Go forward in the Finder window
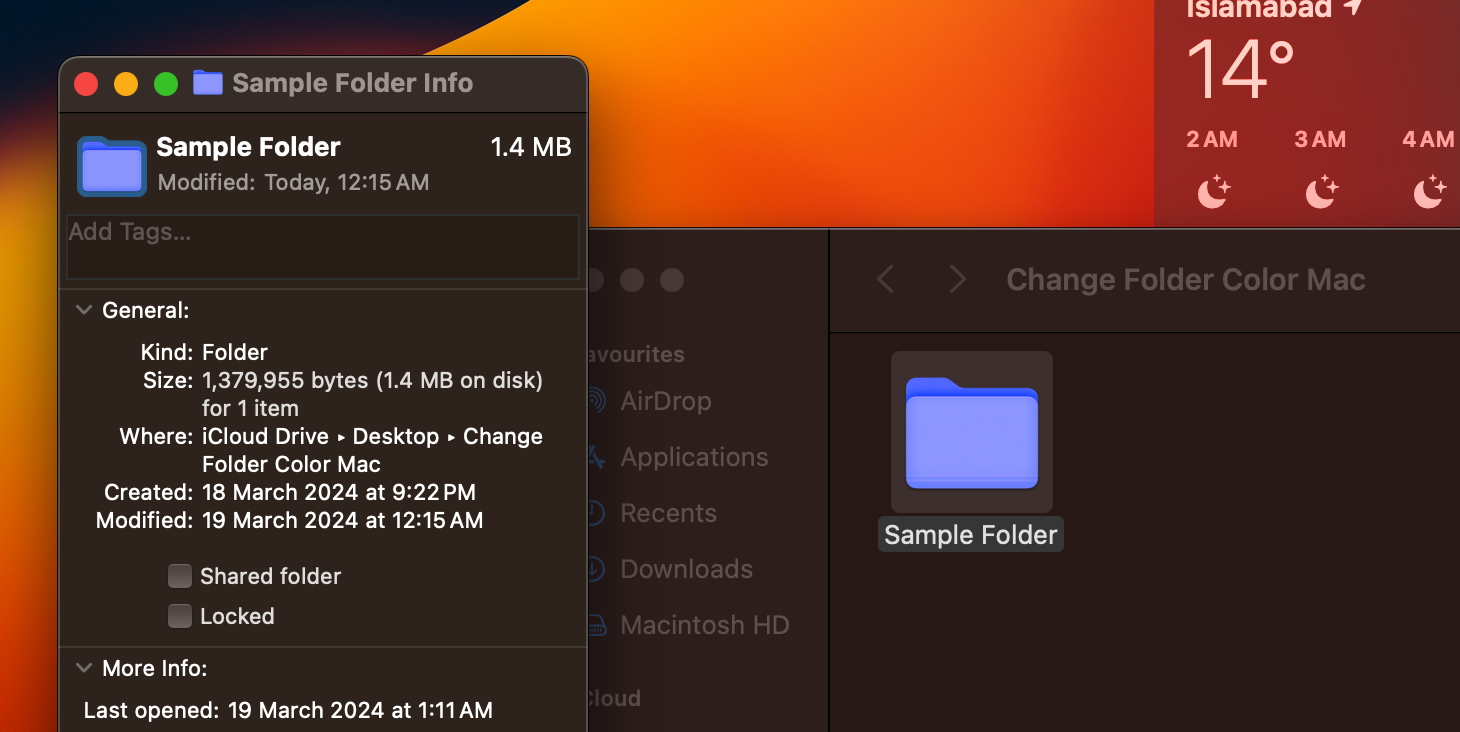This screenshot has width=1460, height=732. [957, 280]
